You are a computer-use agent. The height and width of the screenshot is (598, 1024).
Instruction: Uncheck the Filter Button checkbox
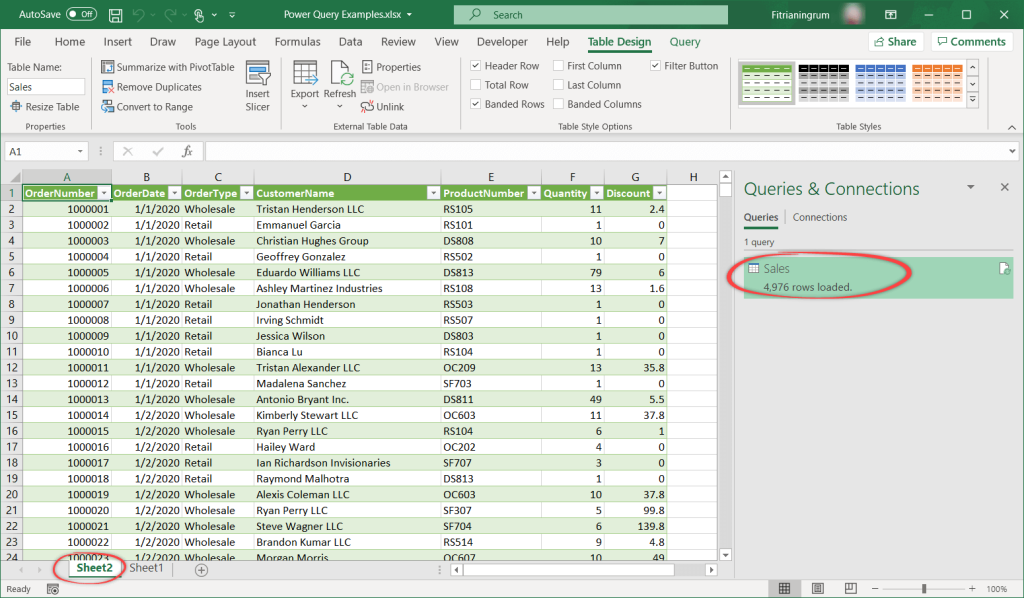point(655,66)
